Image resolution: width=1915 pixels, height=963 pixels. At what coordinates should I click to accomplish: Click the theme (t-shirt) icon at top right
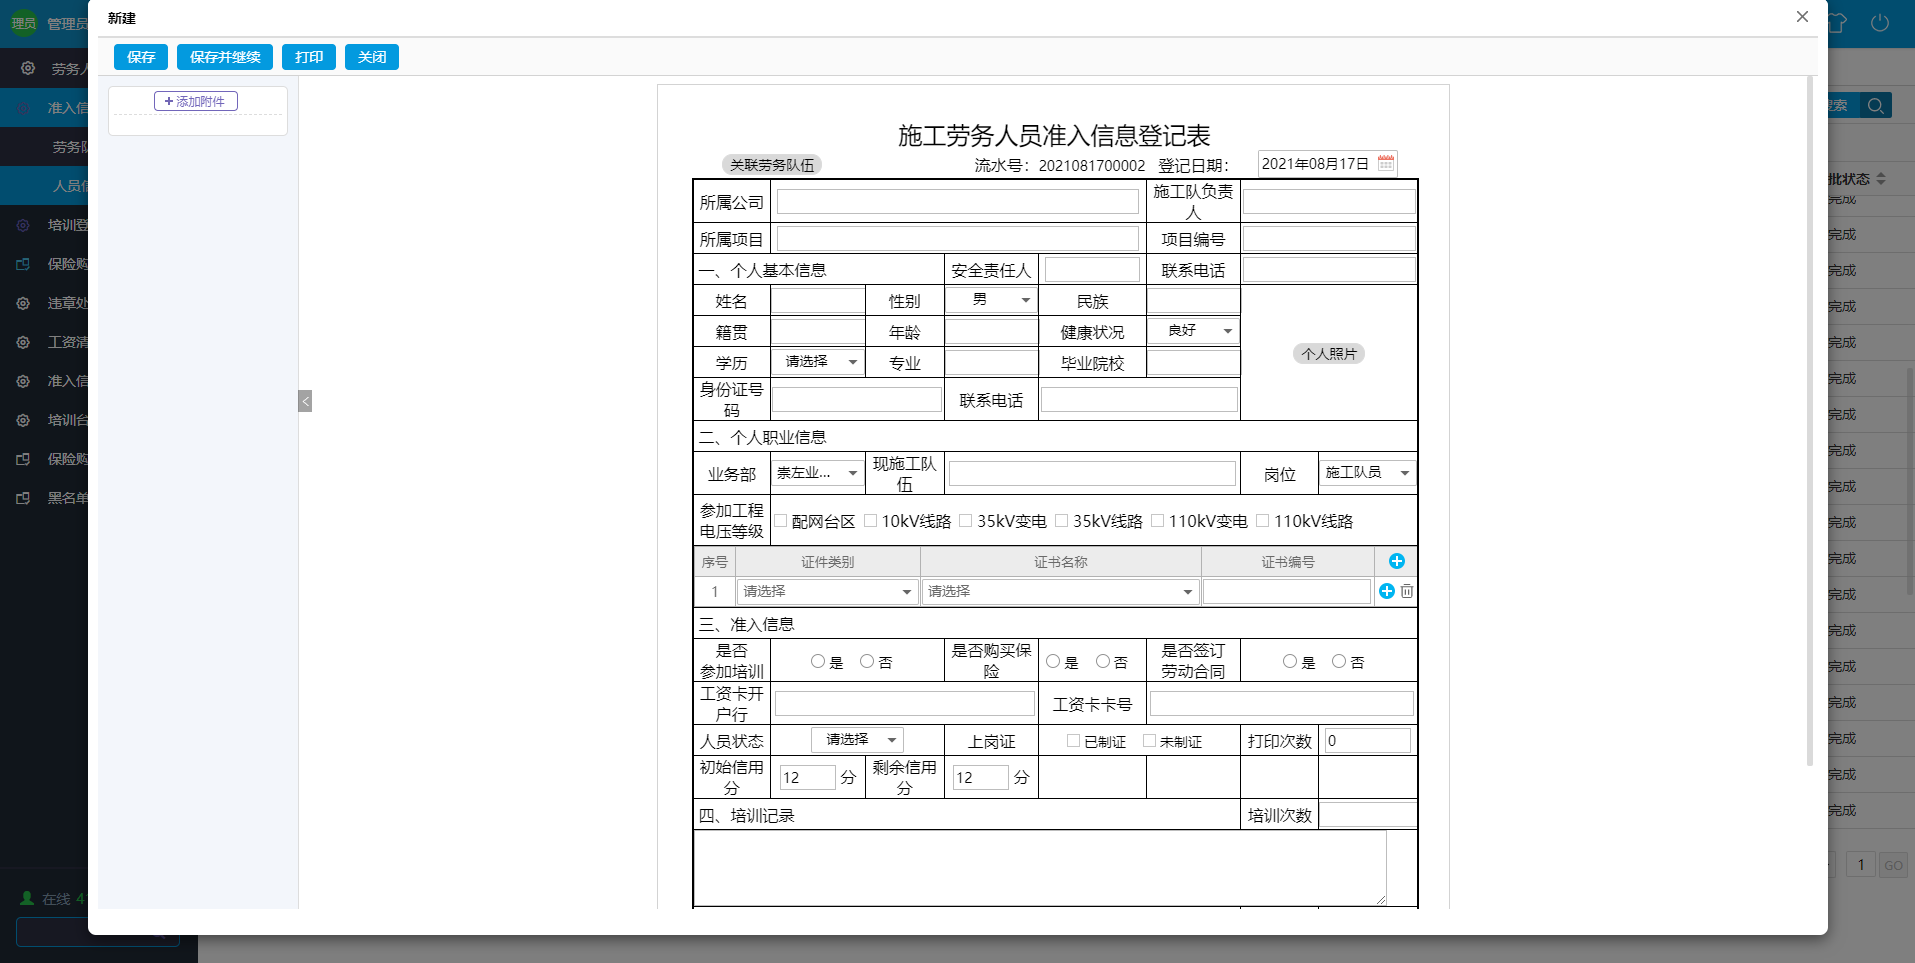(1838, 22)
